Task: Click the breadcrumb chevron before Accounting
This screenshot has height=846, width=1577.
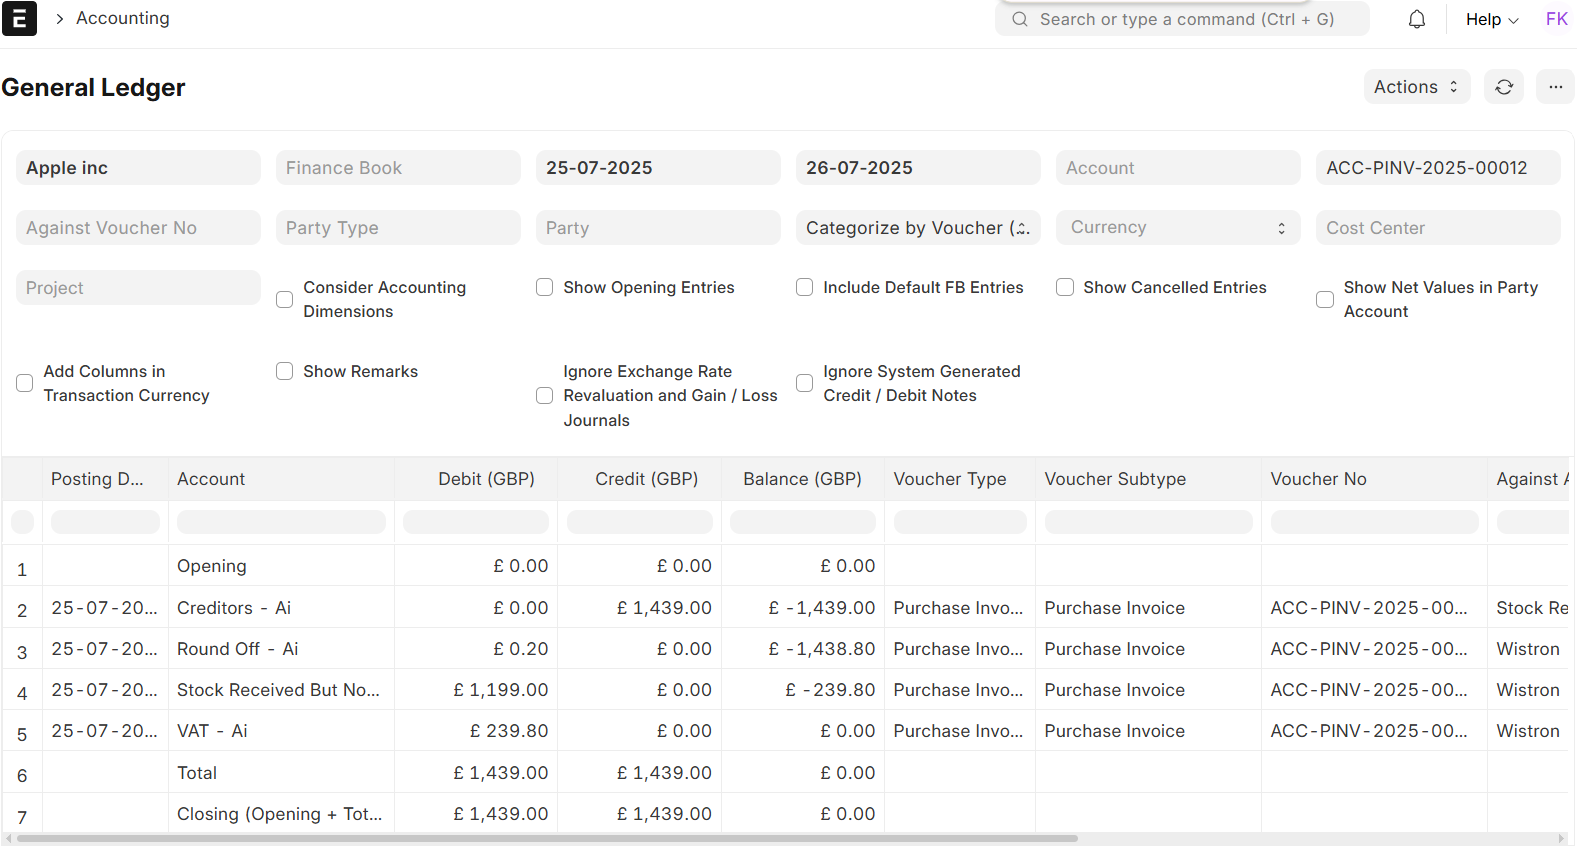Action: click(59, 19)
